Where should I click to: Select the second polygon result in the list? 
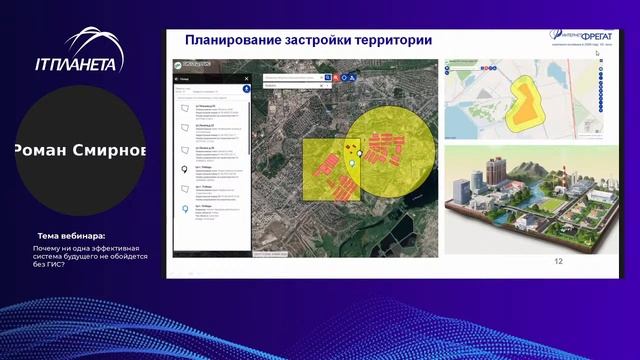pos(212,132)
